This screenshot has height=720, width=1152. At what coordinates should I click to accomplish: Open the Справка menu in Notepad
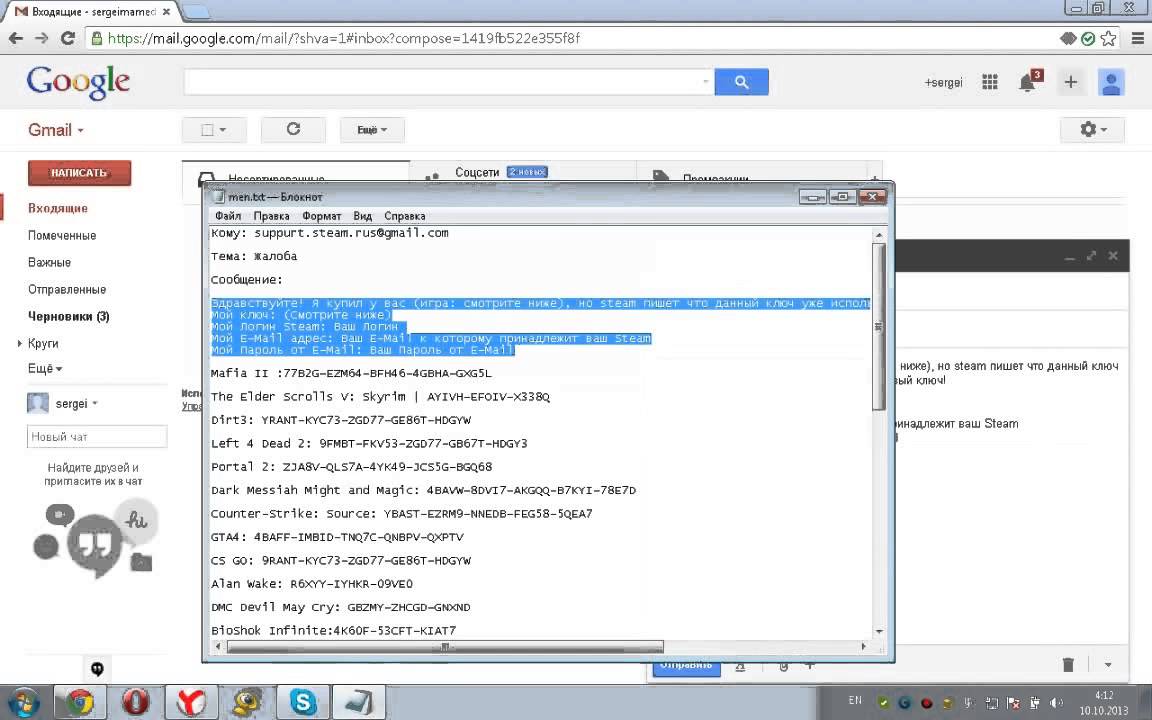405,216
